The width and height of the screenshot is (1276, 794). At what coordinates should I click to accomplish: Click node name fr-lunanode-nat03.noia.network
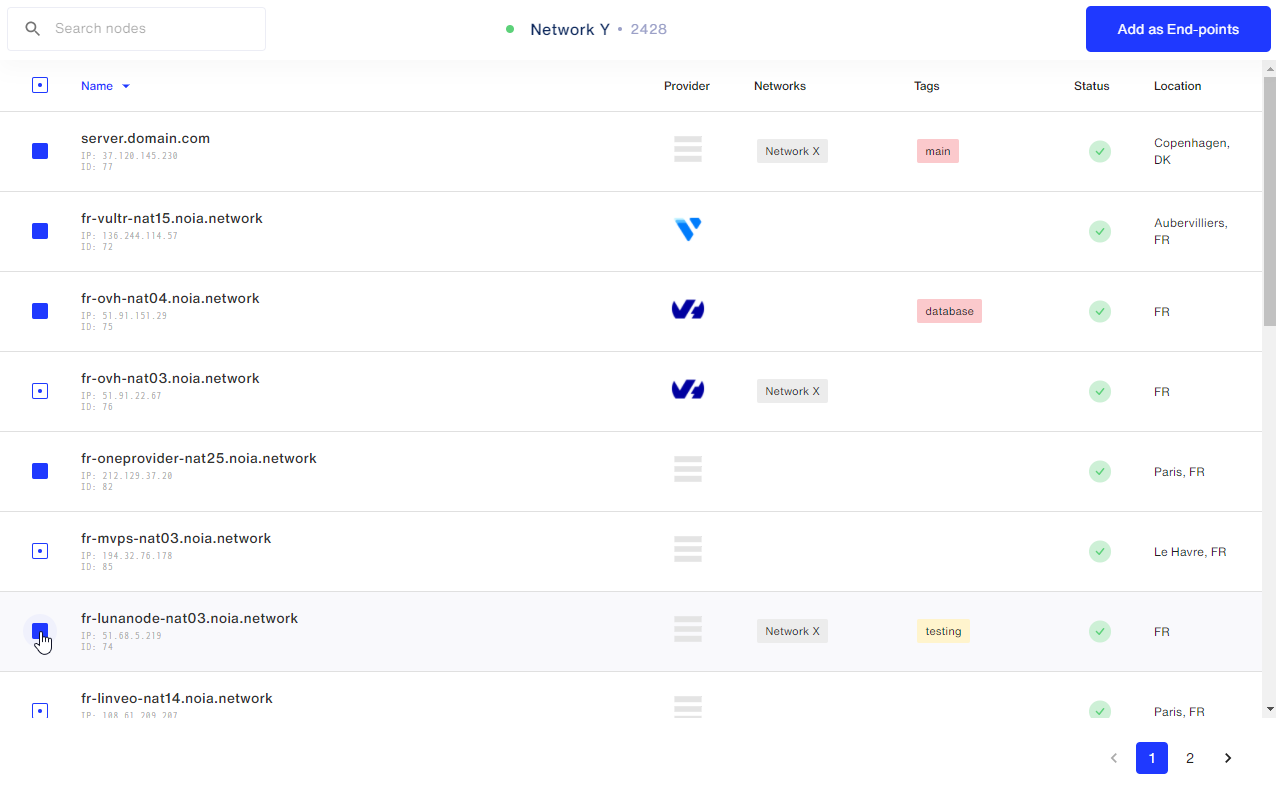(x=189, y=618)
